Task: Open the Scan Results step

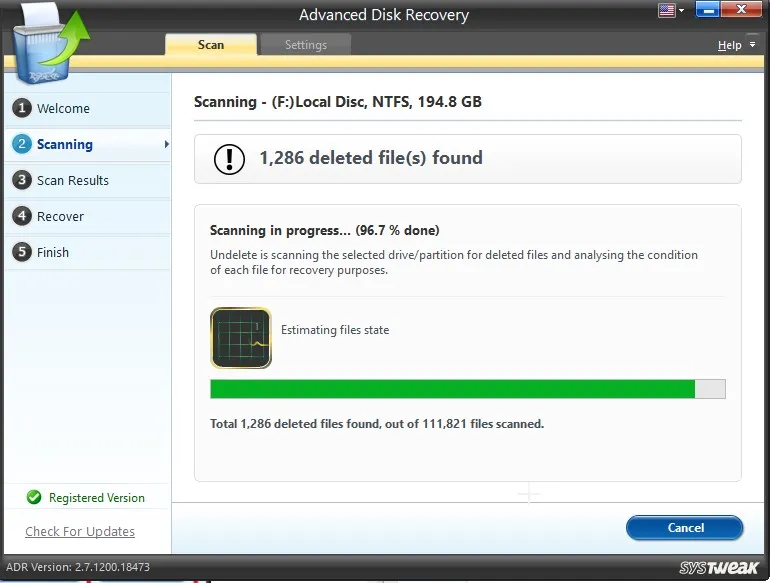Action: (88, 180)
